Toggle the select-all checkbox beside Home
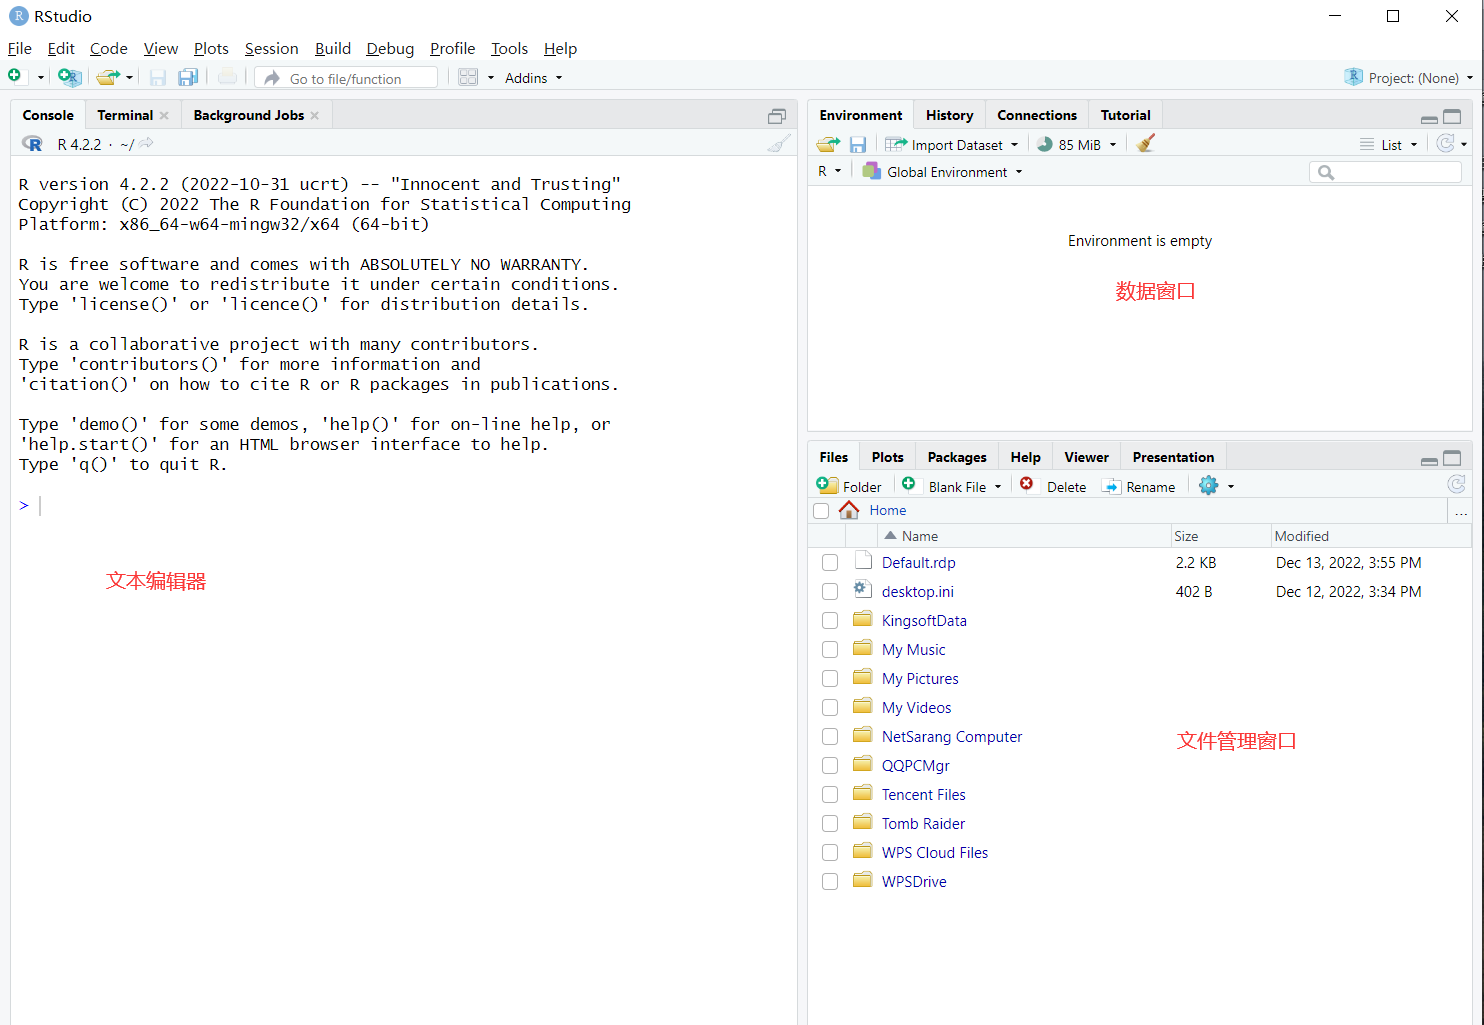The image size is (1484, 1025). tap(822, 511)
